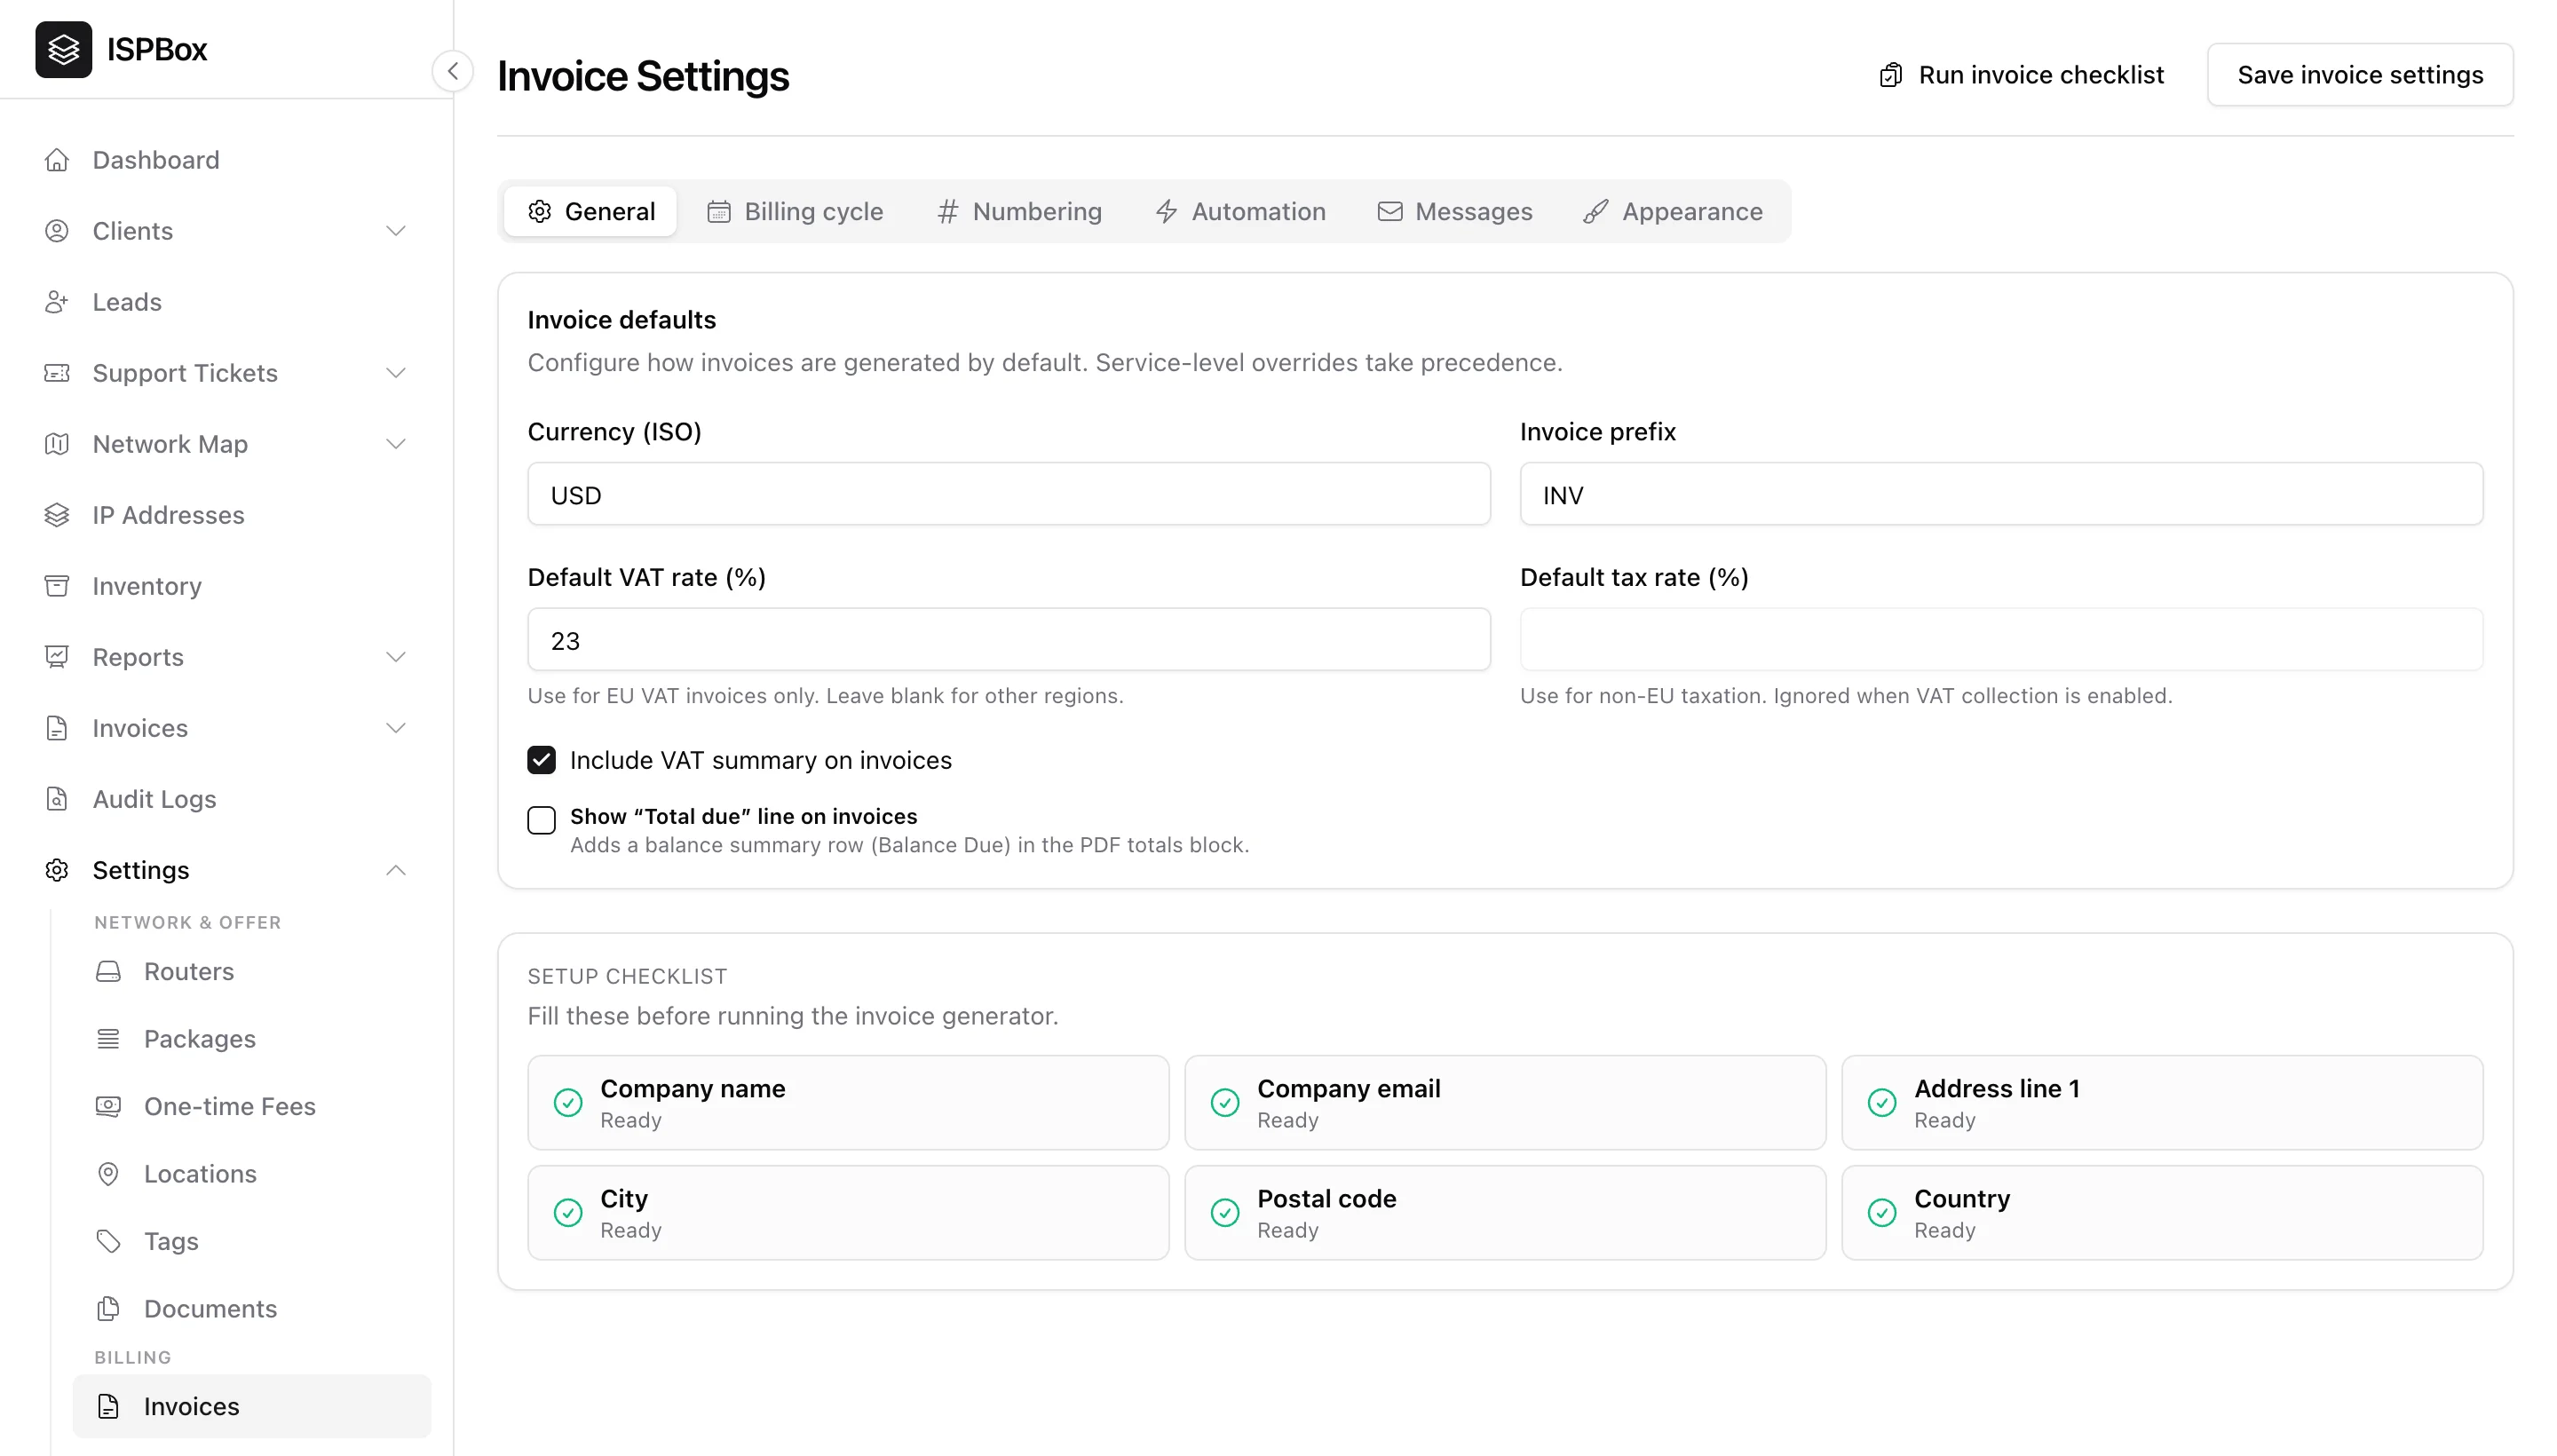Click the Routers icon
This screenshot has height=1456, width=2557.
[108, 971]
